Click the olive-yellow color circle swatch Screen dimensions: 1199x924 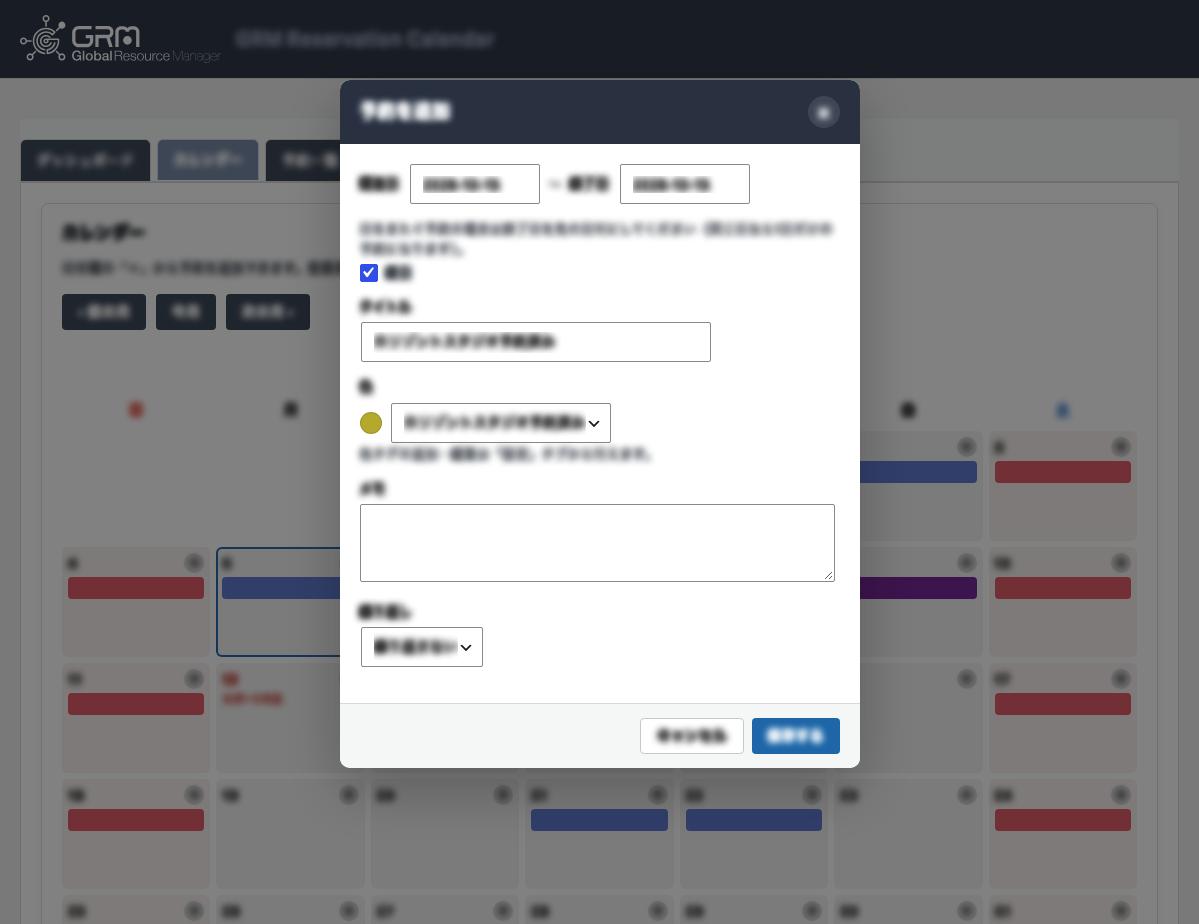[371, 423]
